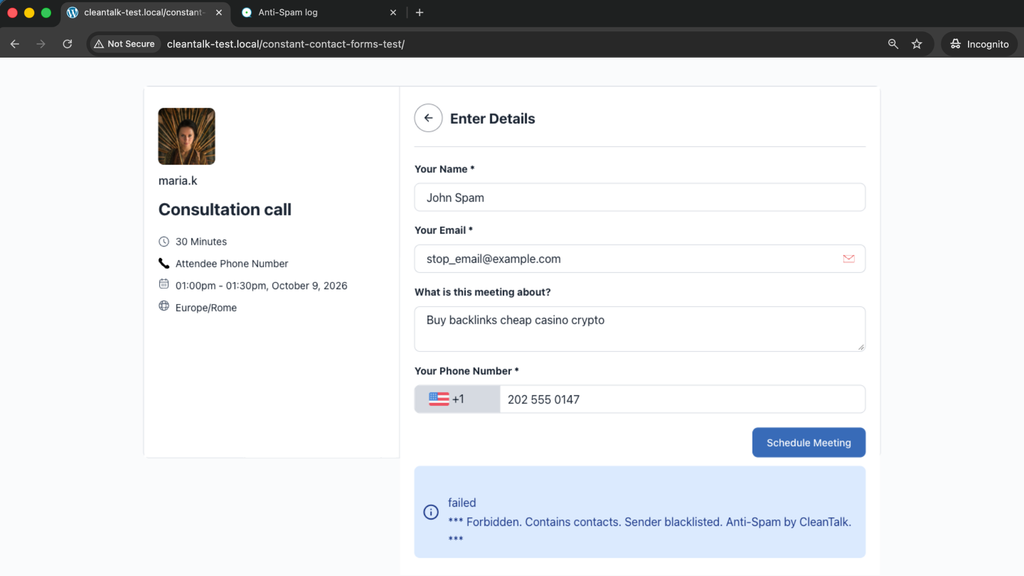Click the macOS yellow minimize window button
This screenshot has width=1024, height=576.
coord(29,12)
